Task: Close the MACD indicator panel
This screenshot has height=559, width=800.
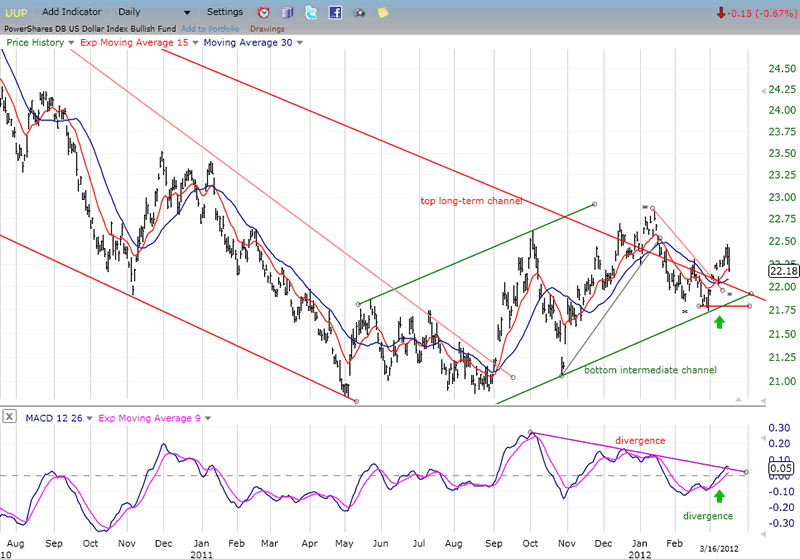Action: tap(7, 415)
